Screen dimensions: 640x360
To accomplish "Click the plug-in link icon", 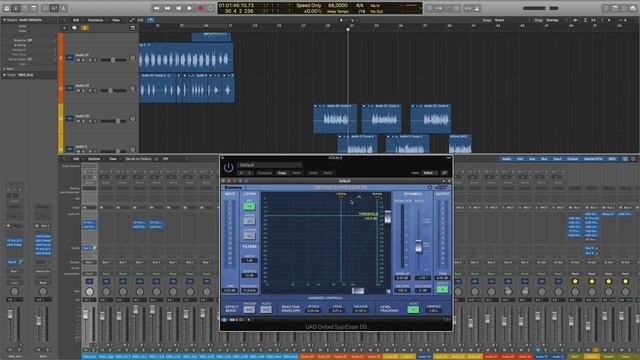I will (444, 173).
